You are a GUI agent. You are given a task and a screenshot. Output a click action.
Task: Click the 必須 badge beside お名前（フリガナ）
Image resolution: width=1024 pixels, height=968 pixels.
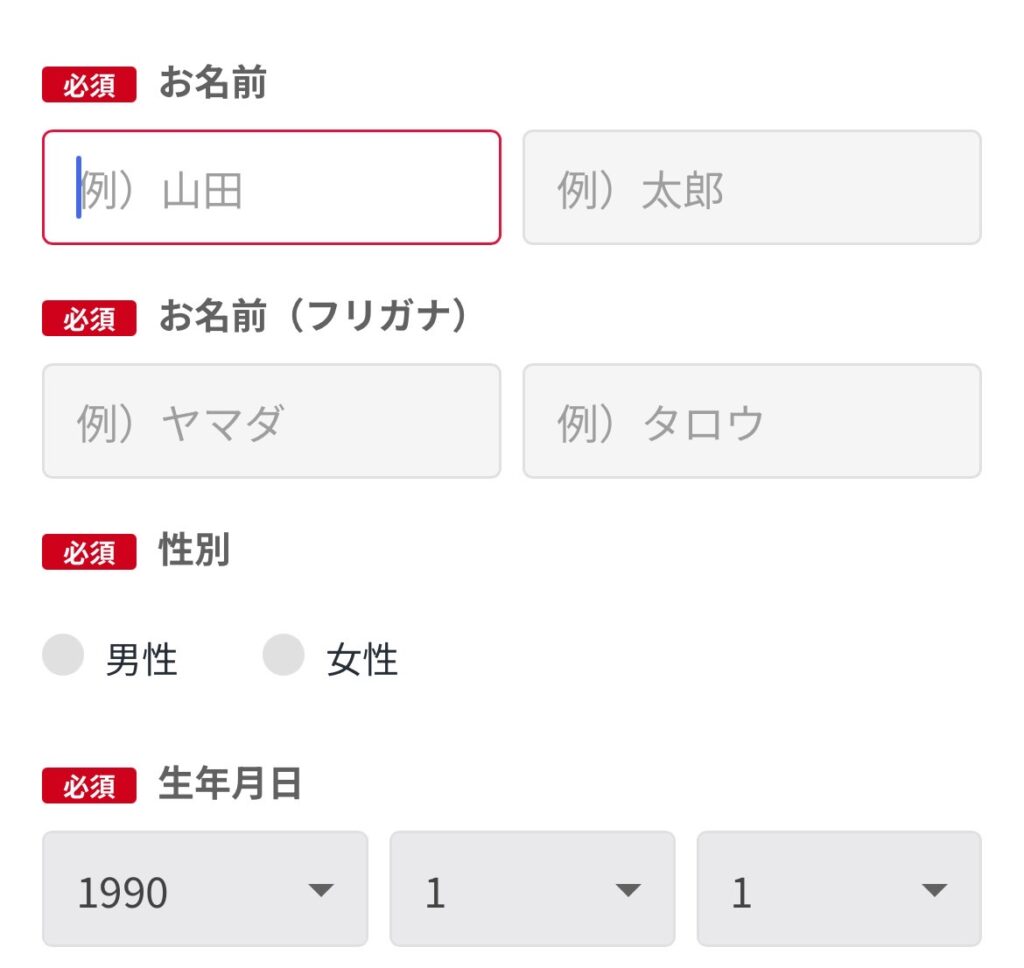(x=89, y=319)
